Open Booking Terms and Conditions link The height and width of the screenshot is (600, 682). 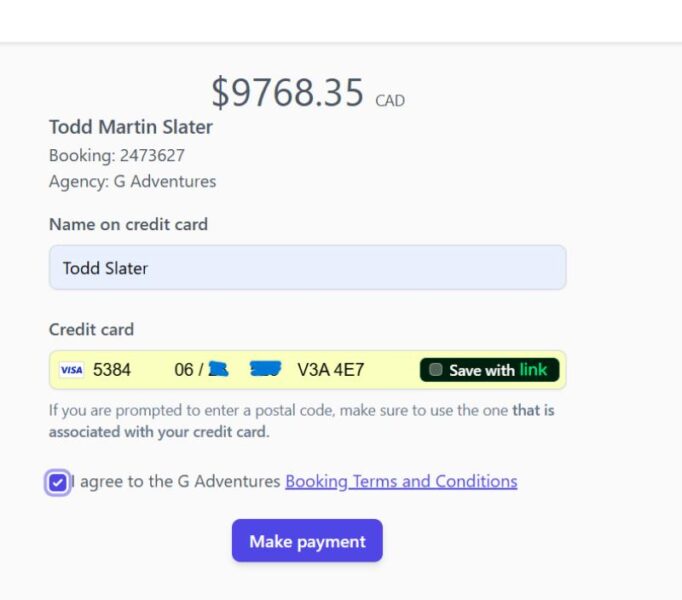coord(401,481)
